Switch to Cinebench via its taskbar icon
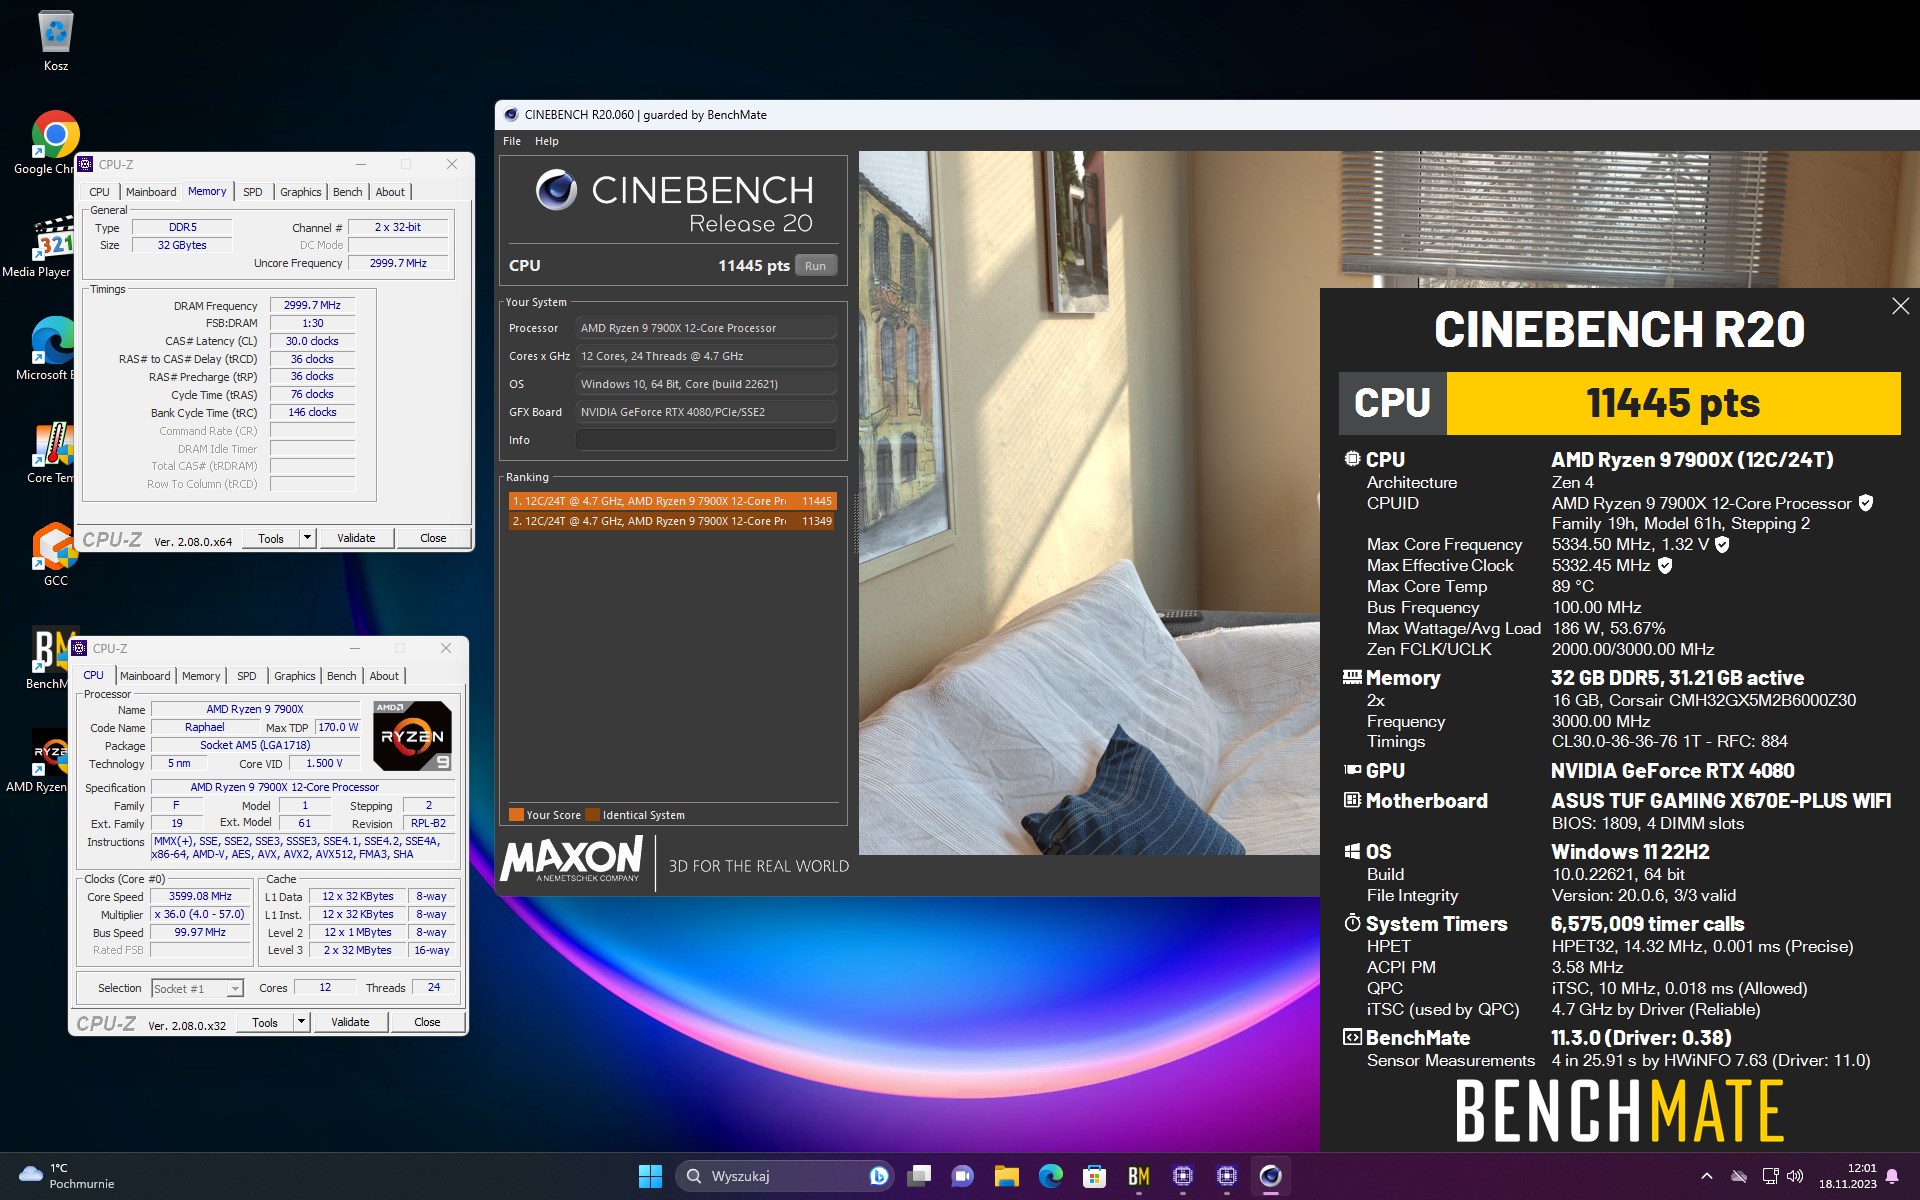The height and width of the screenshot is (1200, 1920). [1271, 1176]
